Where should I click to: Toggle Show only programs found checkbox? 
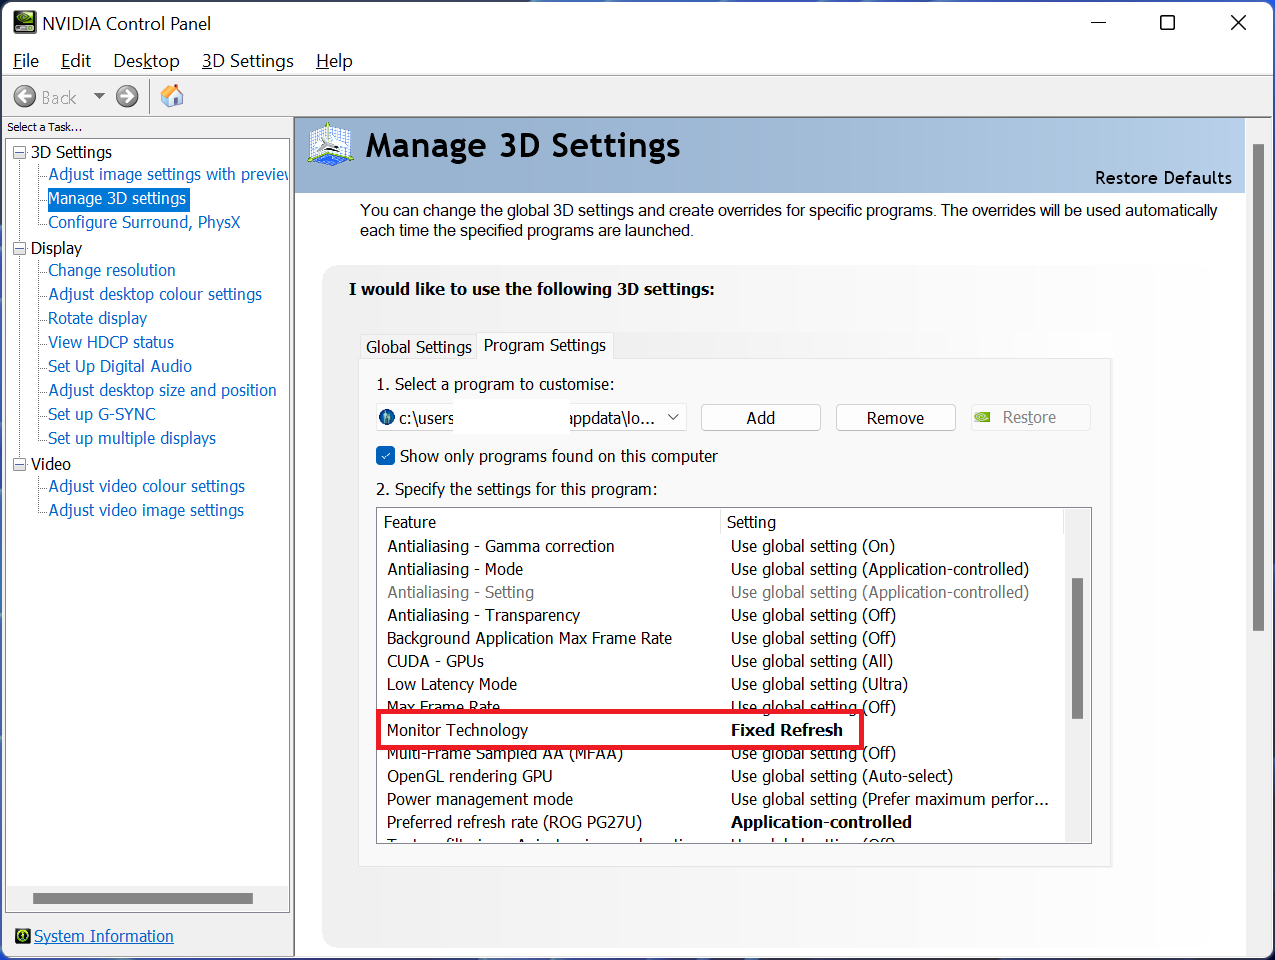point(386,456)
